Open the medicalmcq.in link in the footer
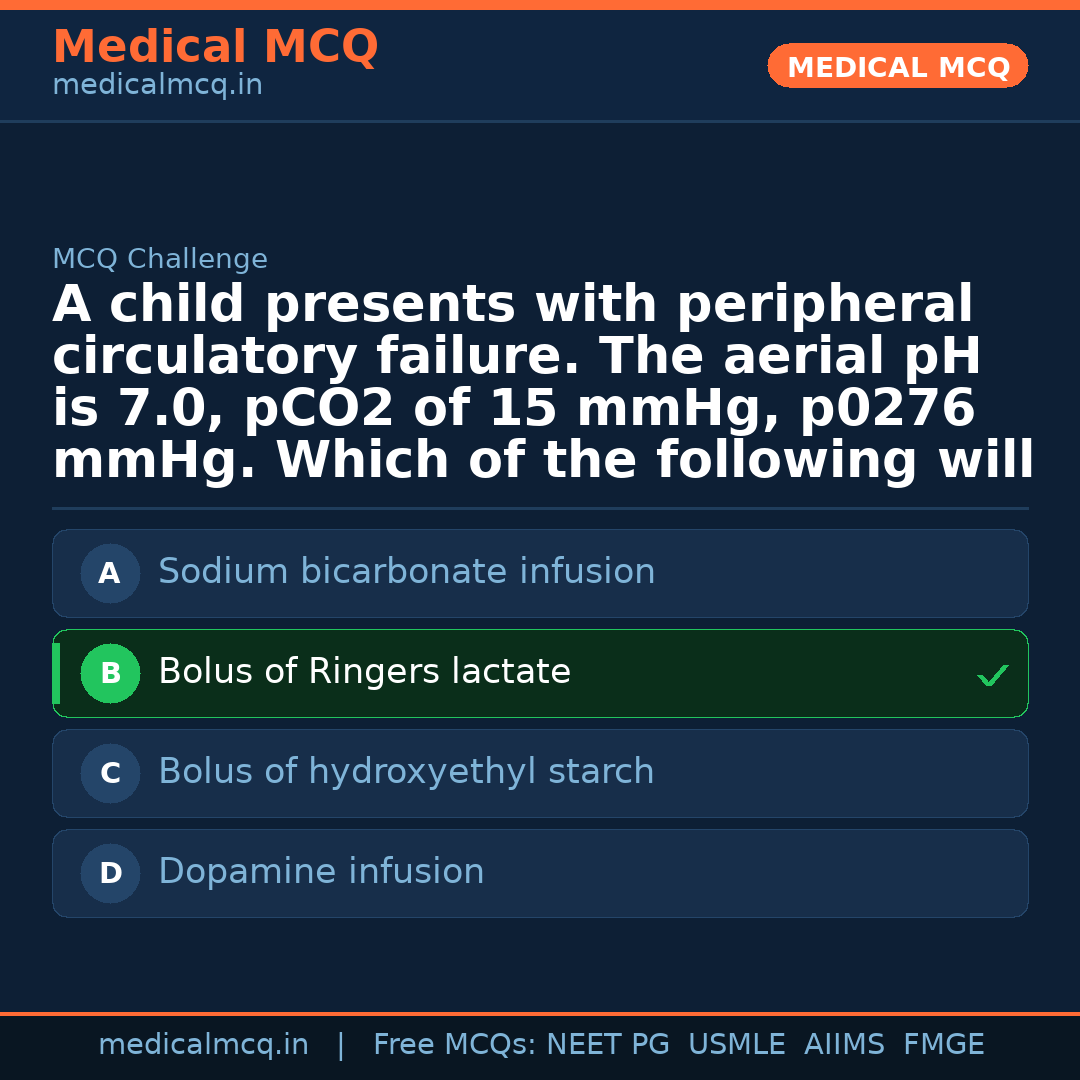This screenshot has height=1080, width=1080. (203, 1045)
